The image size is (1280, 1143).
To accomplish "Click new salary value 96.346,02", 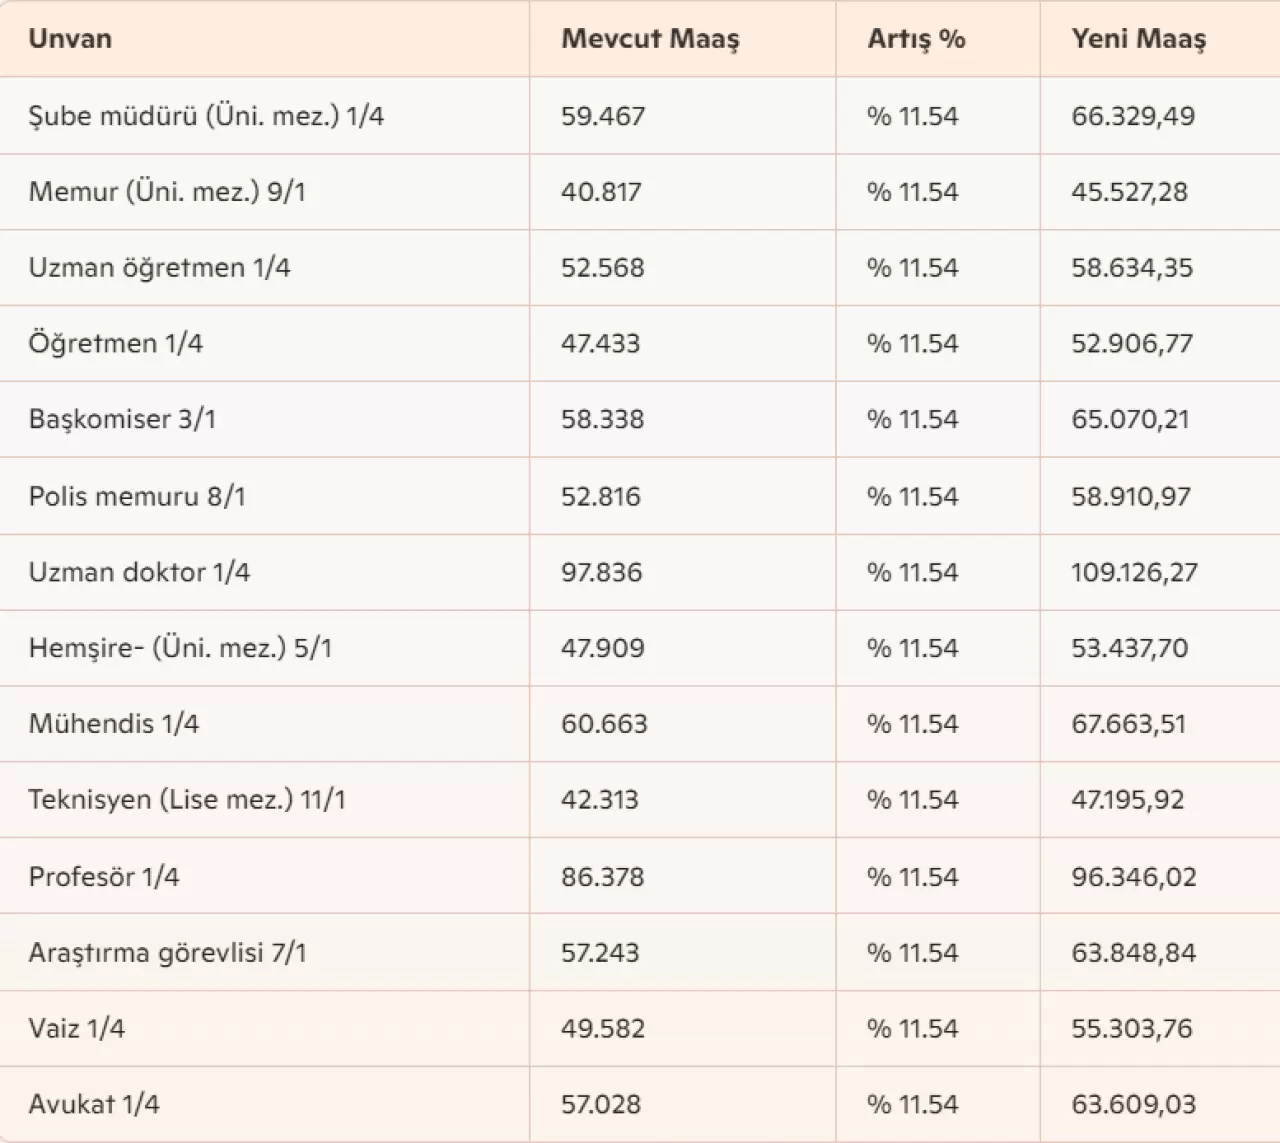I will [x=1134, y=877].
